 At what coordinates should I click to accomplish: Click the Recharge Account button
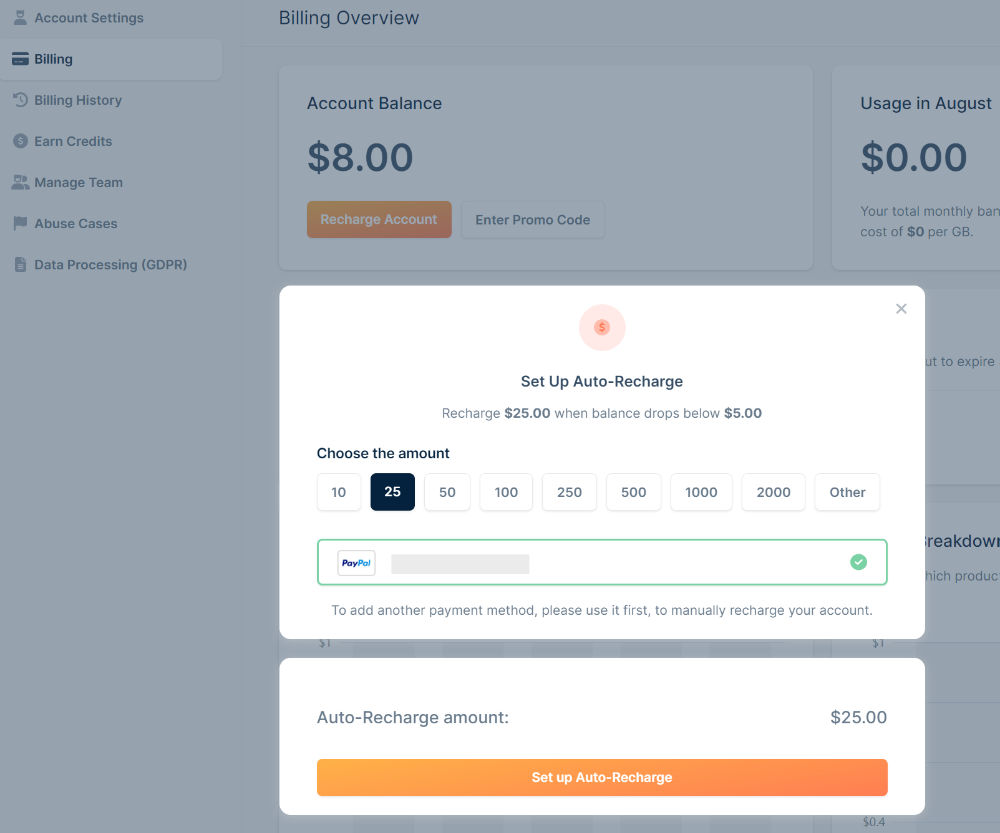click(379, 219)
